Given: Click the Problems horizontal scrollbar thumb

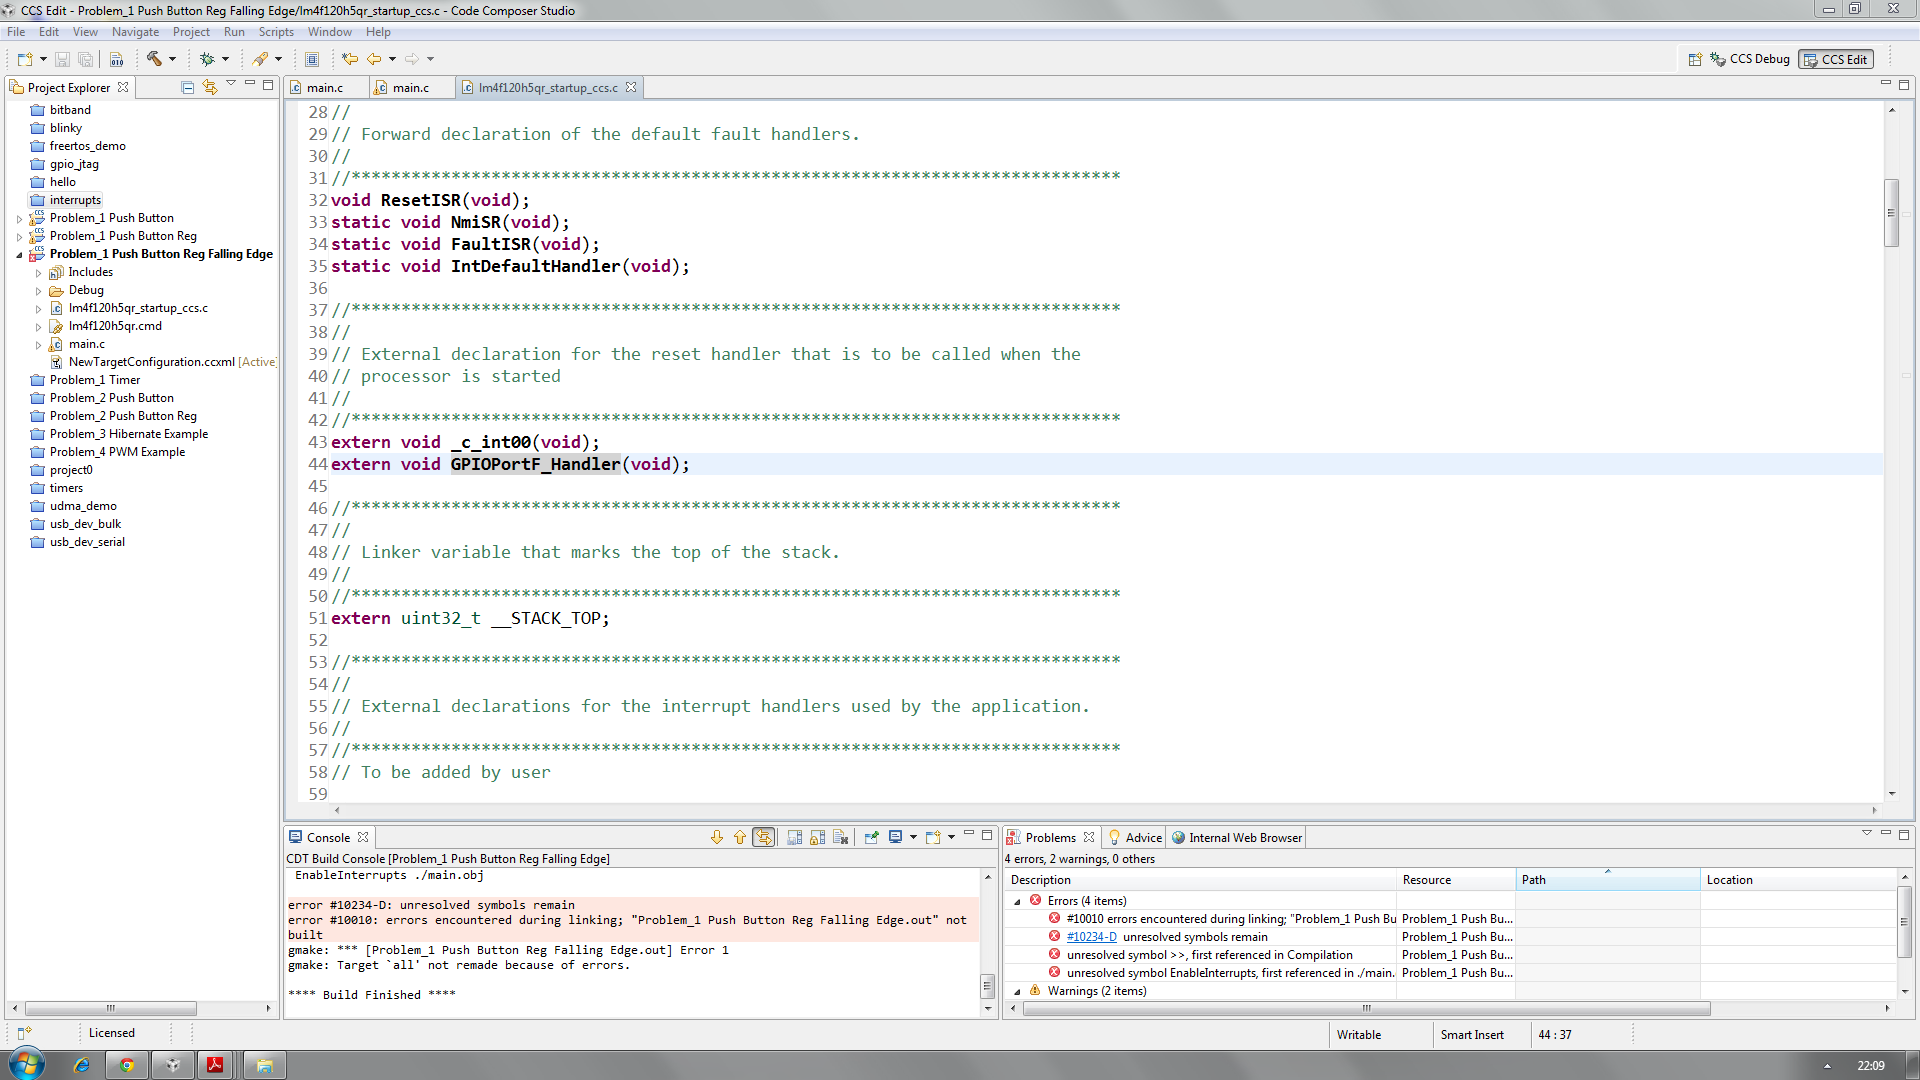Looking at the screenshot, I should [1366, 1008].
